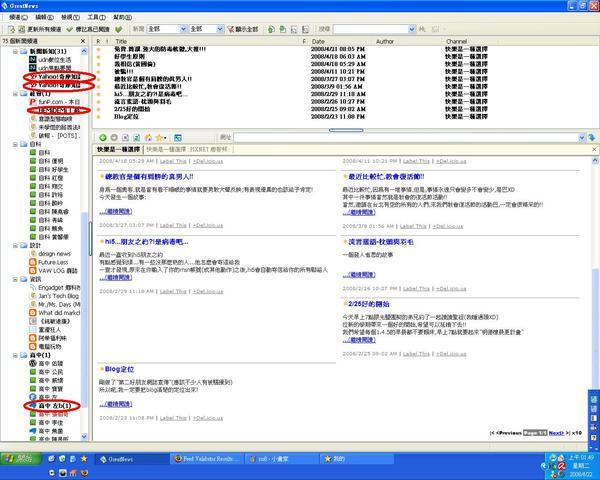Click article pane scrollbar up arrow

(x=595, y=161)
